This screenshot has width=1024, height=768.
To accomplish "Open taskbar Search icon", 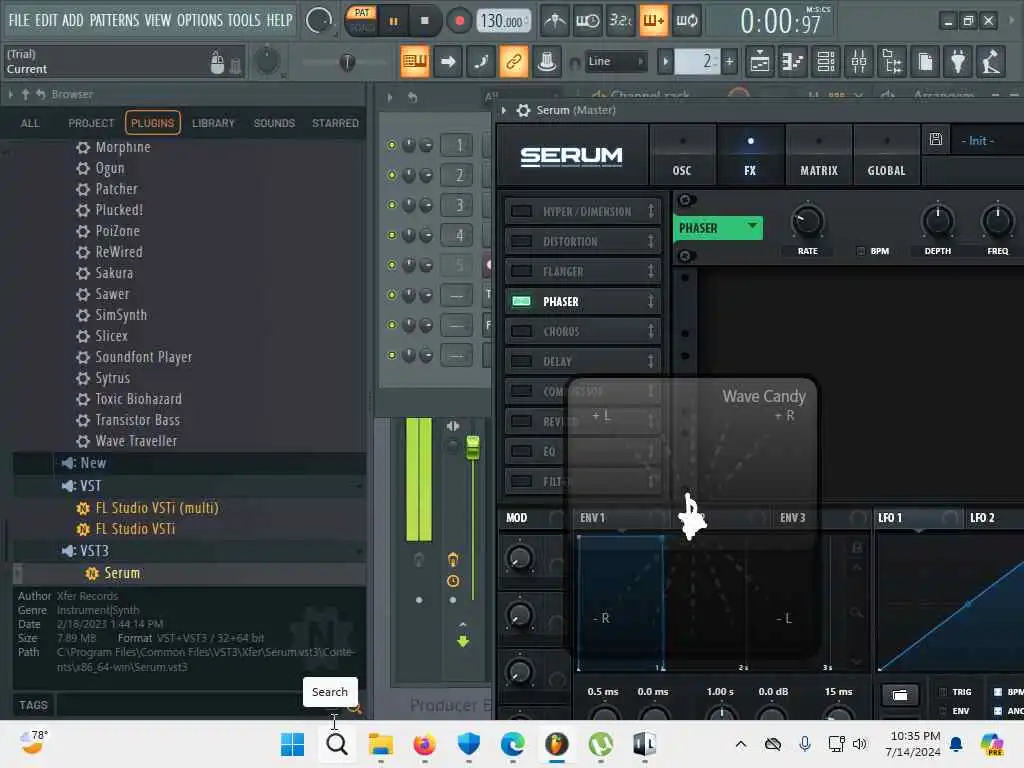I will click(x=336, y=744).
